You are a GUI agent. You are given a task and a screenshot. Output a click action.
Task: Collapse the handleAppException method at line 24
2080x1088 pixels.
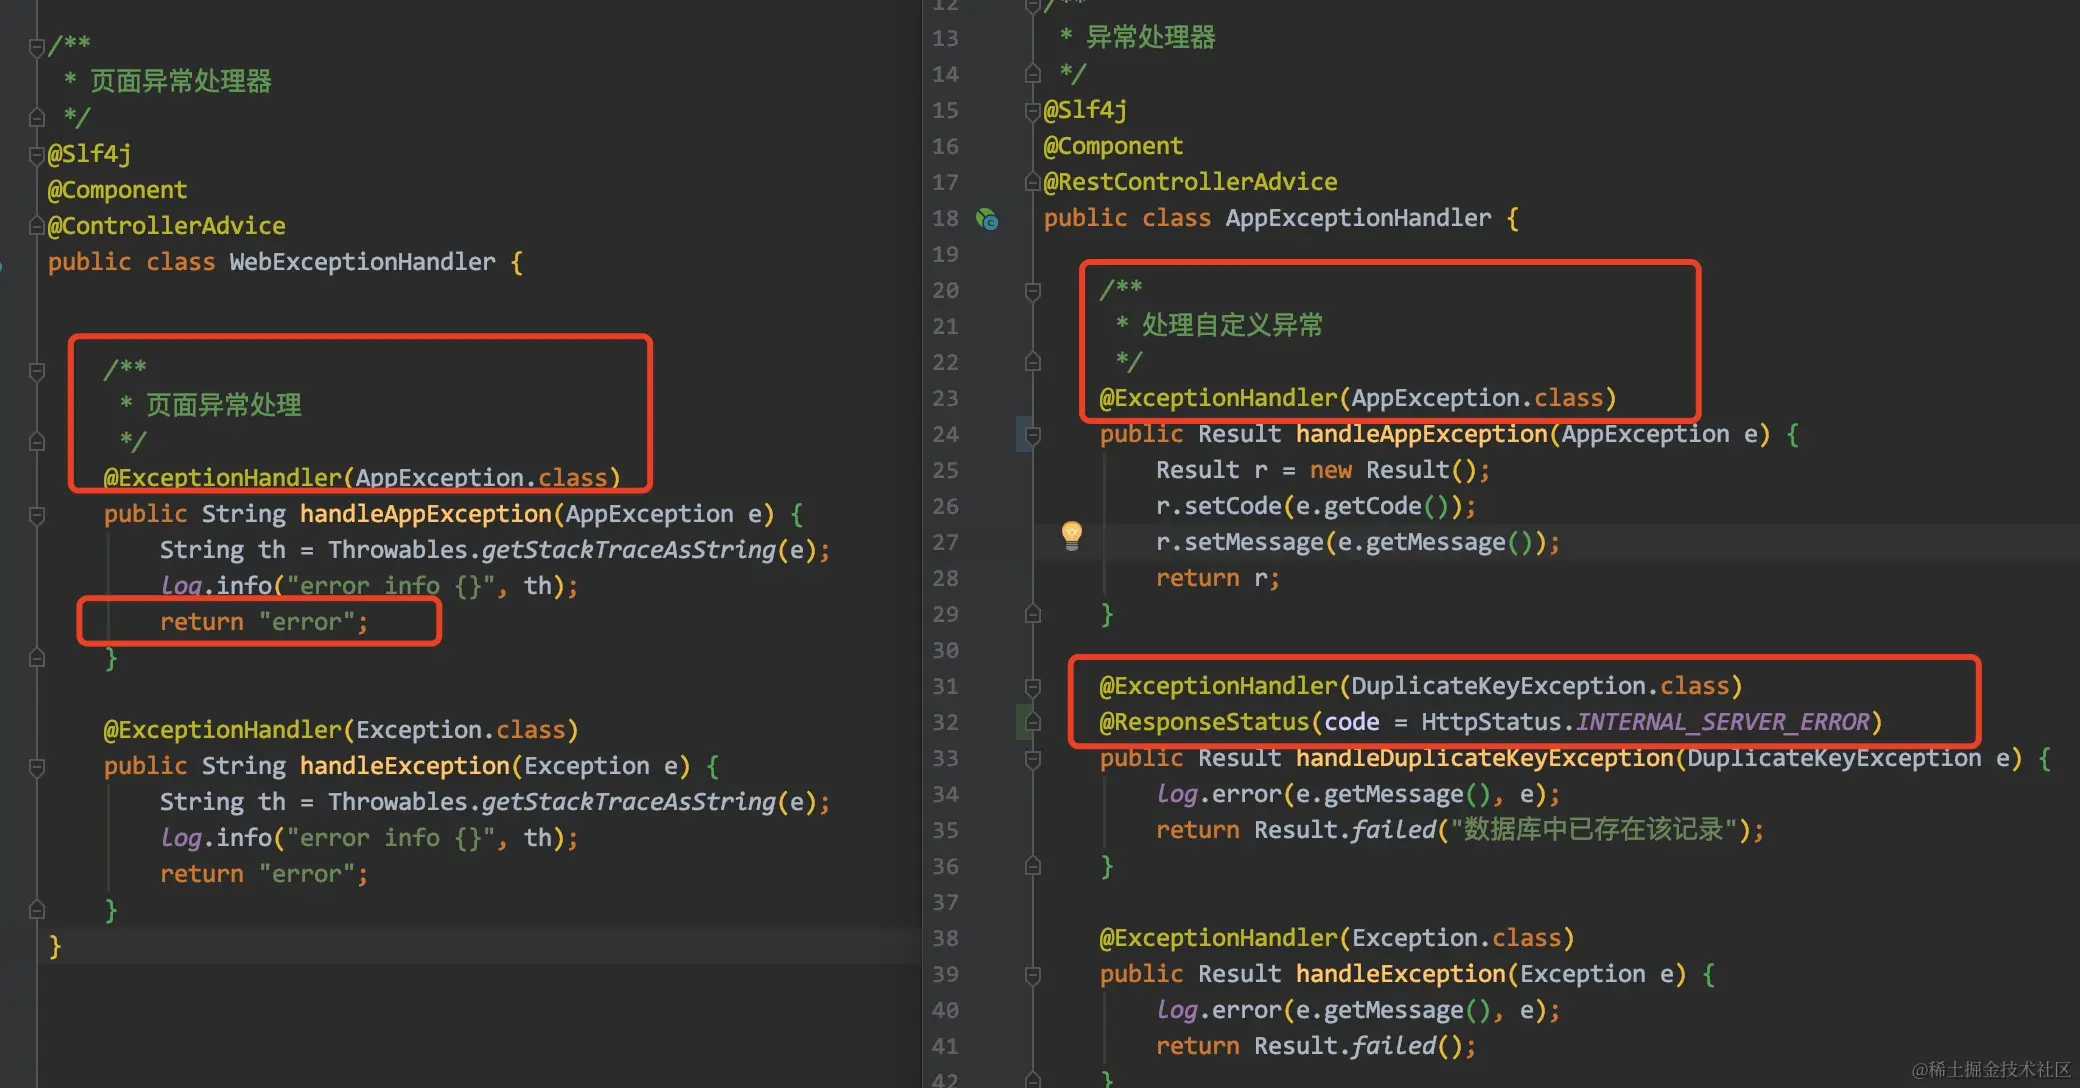point(1033,435)
